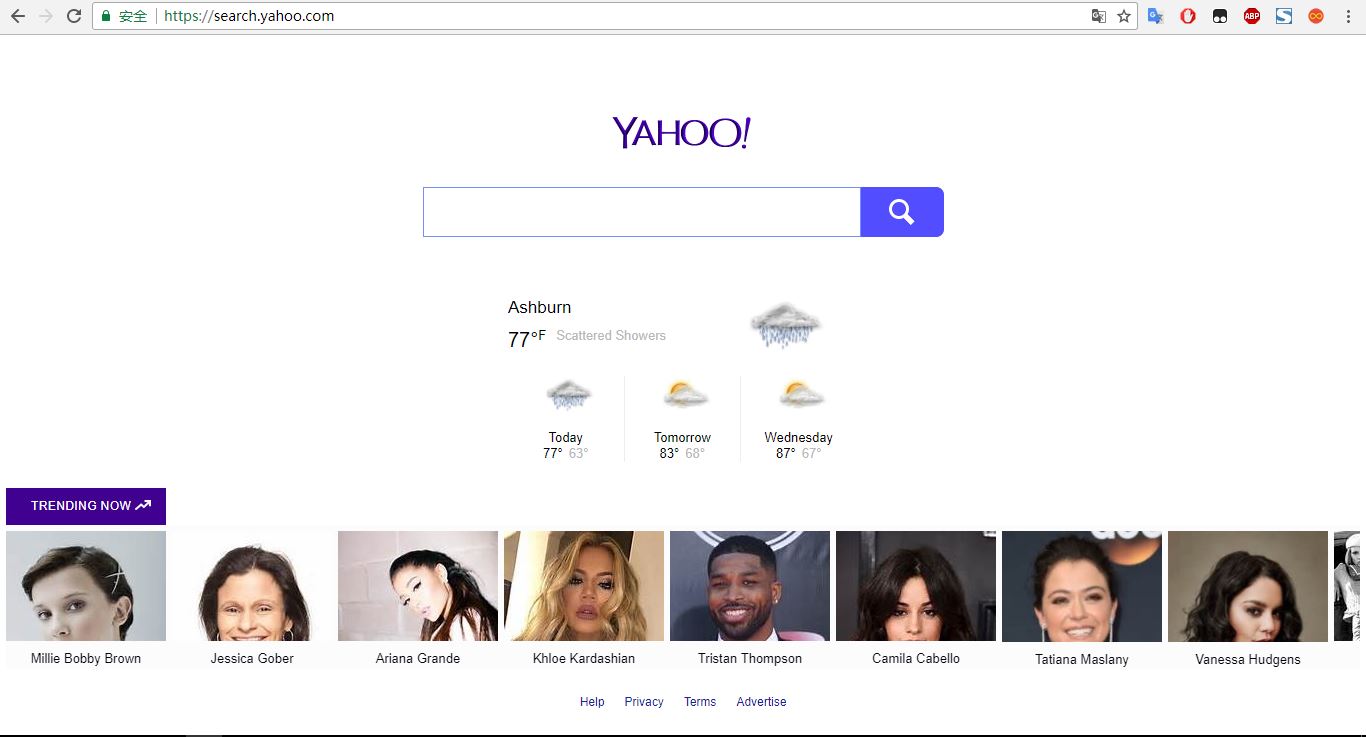Reload the page with the refresh icon
The width and height of the screenshot is (1366, 737).
[74, 16]
